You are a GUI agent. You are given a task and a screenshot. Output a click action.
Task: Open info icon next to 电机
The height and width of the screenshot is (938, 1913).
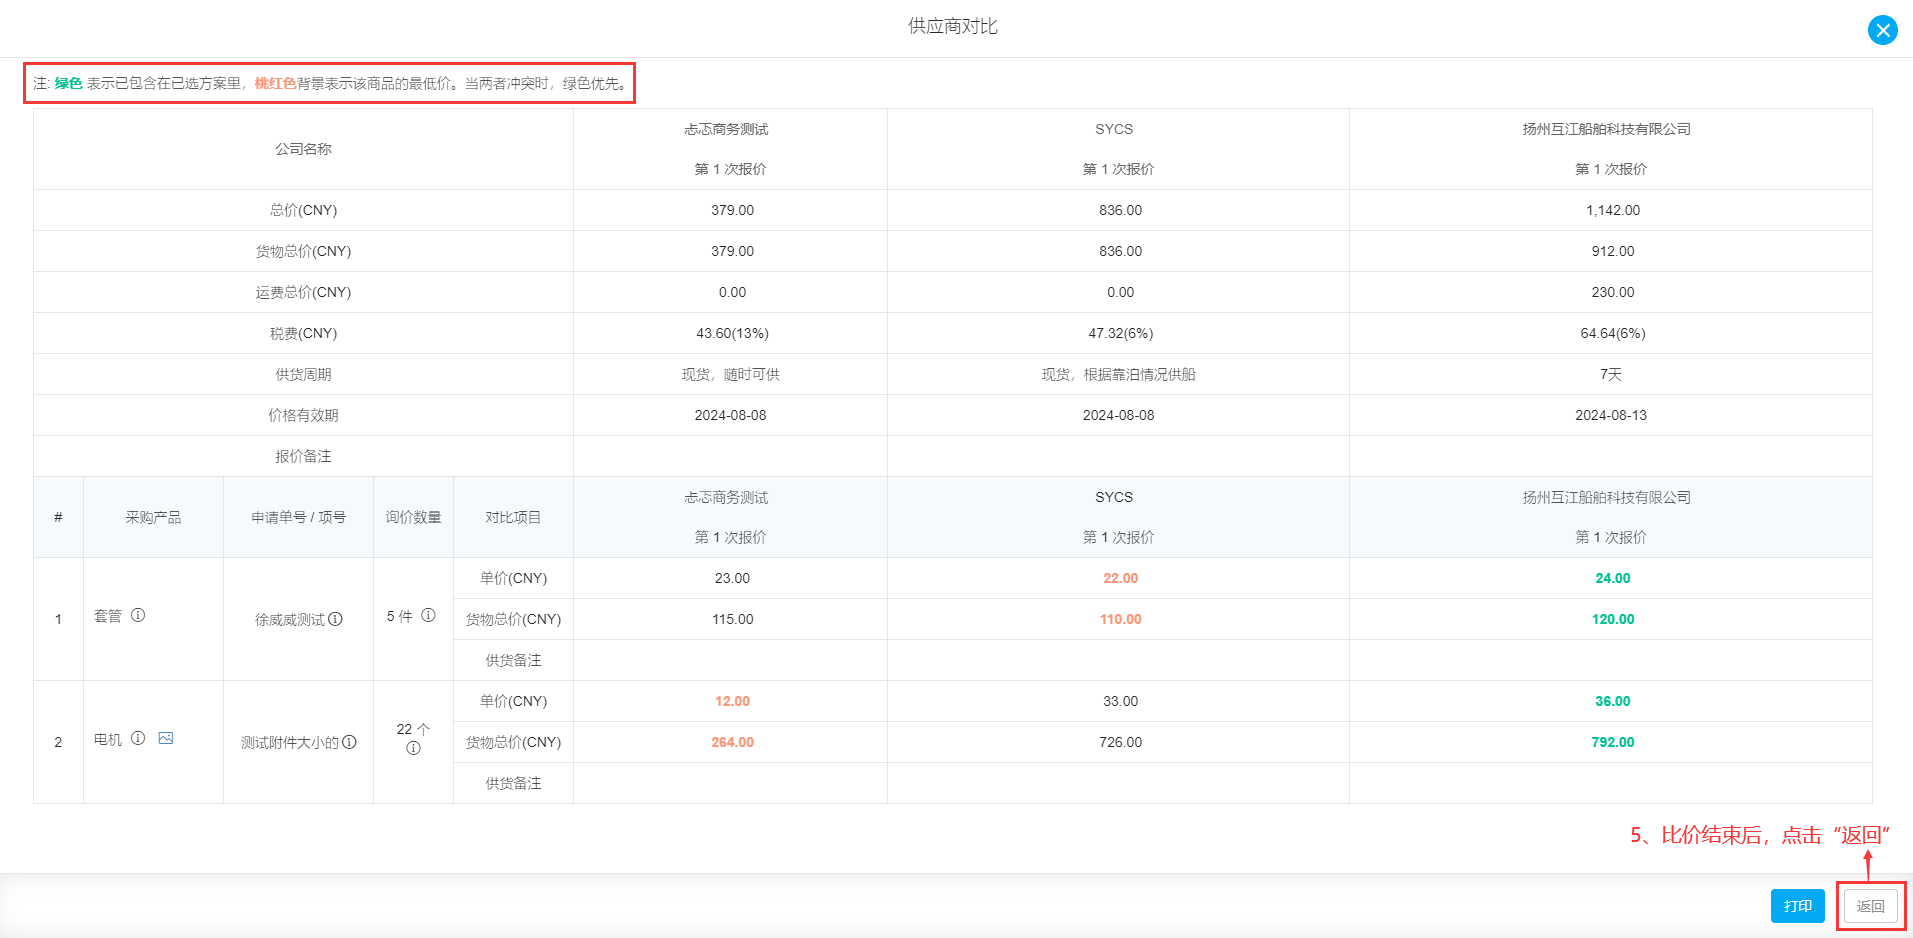click(138, 738)
